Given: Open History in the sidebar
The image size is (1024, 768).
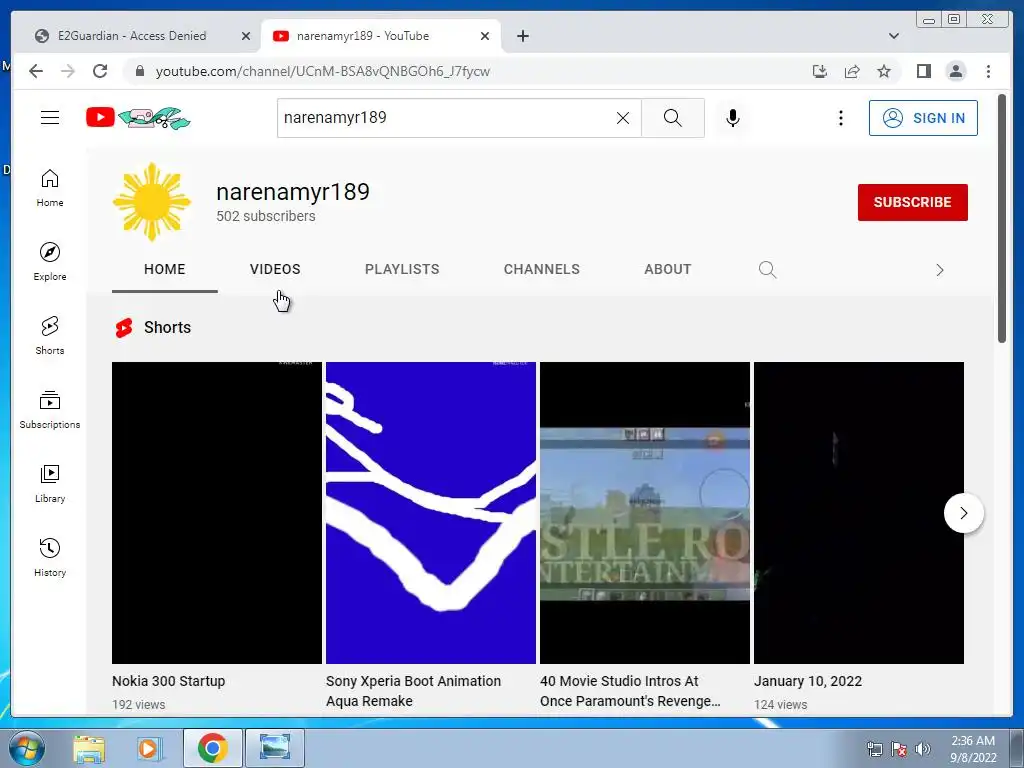Looking at the screenshot, I should point(50,557).
